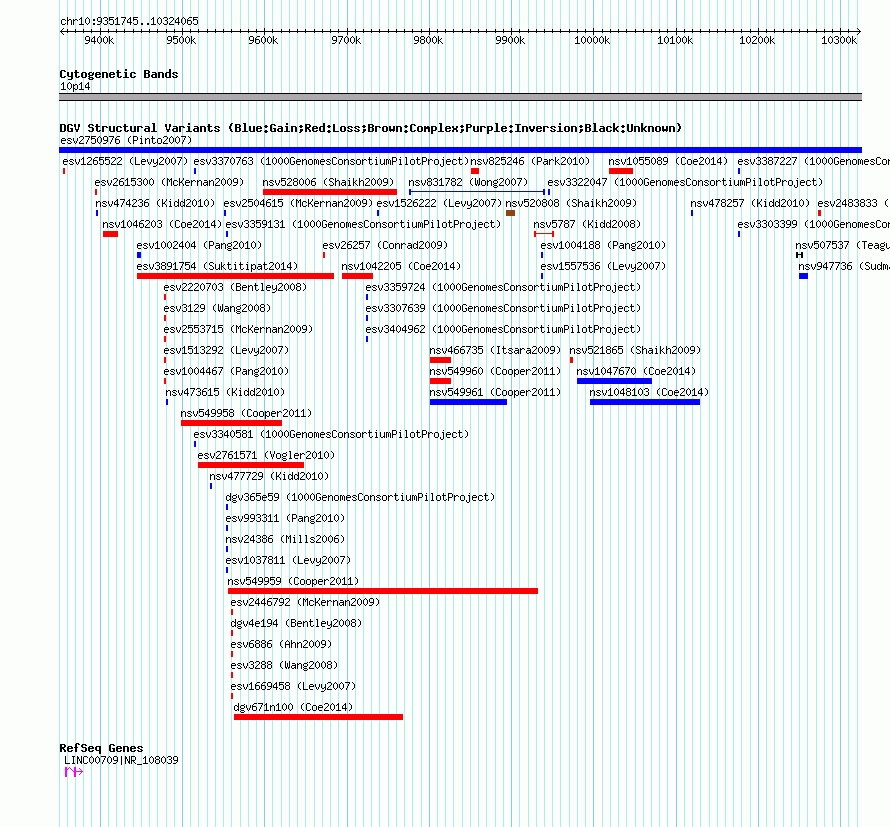Open the esv1557536 (Levy2007) variant label
Viewport: 890px width, 827px height.
tap(603, 266)
